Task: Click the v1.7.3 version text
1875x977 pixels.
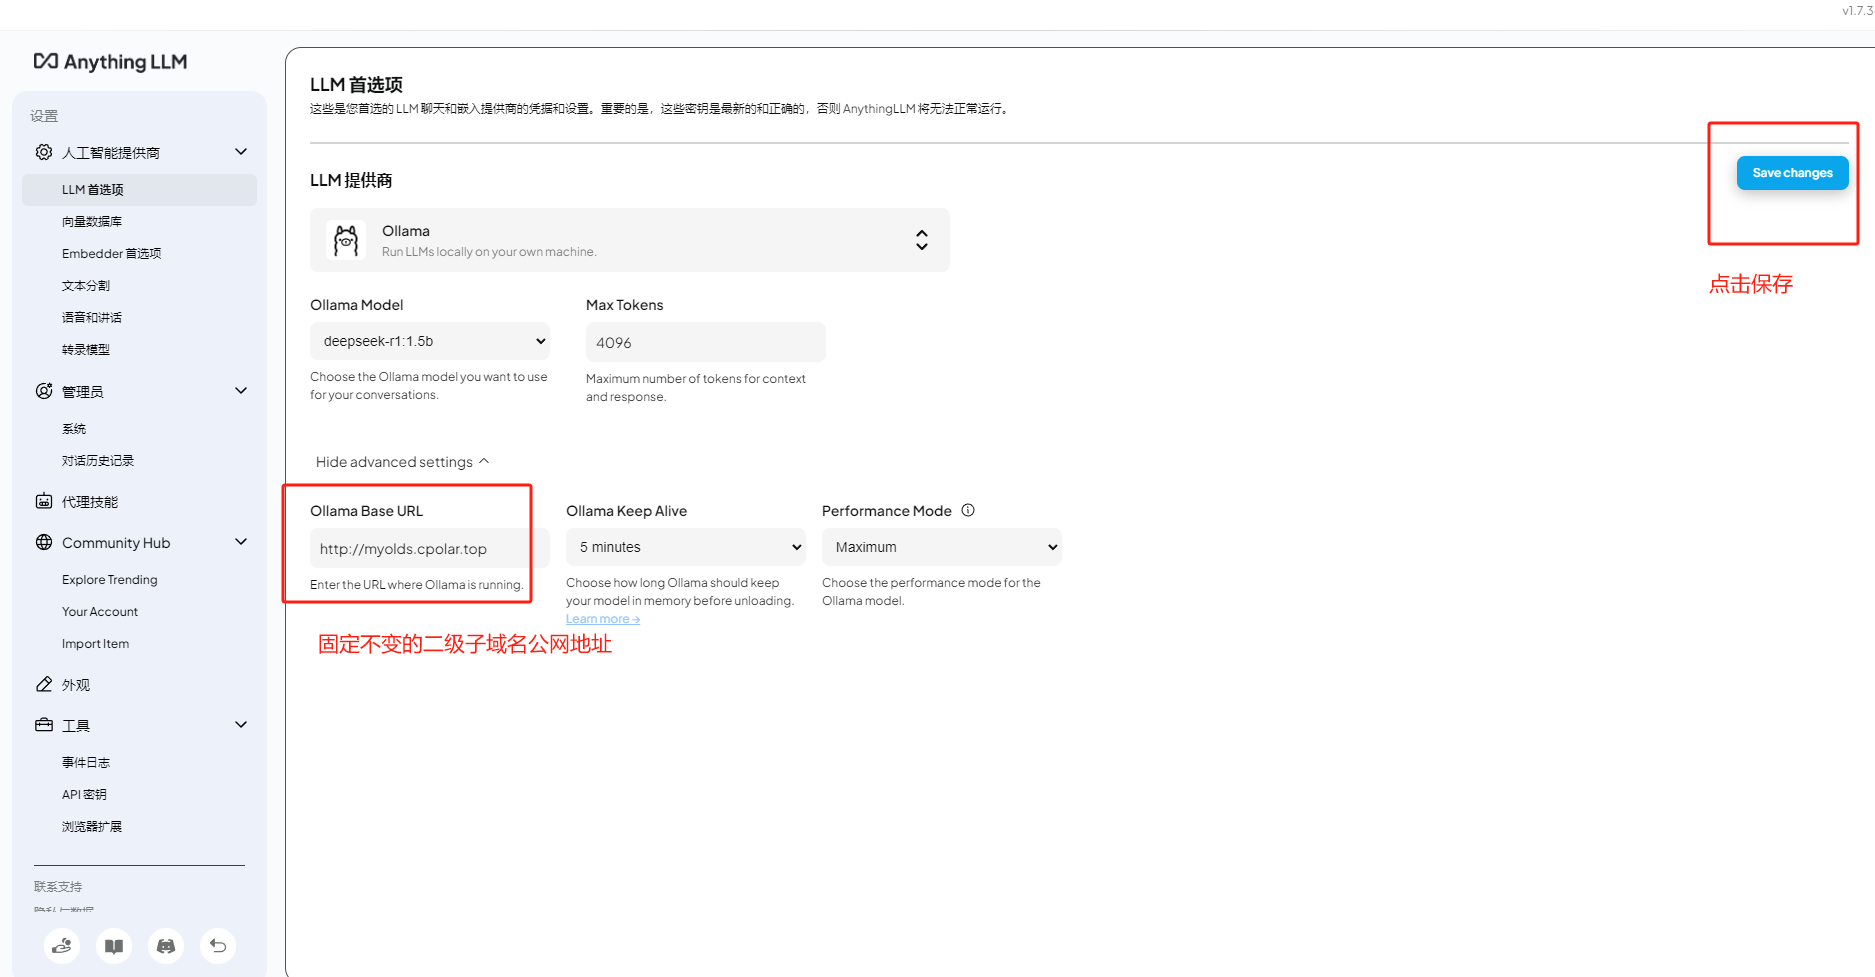Action: pos(1858,11)
